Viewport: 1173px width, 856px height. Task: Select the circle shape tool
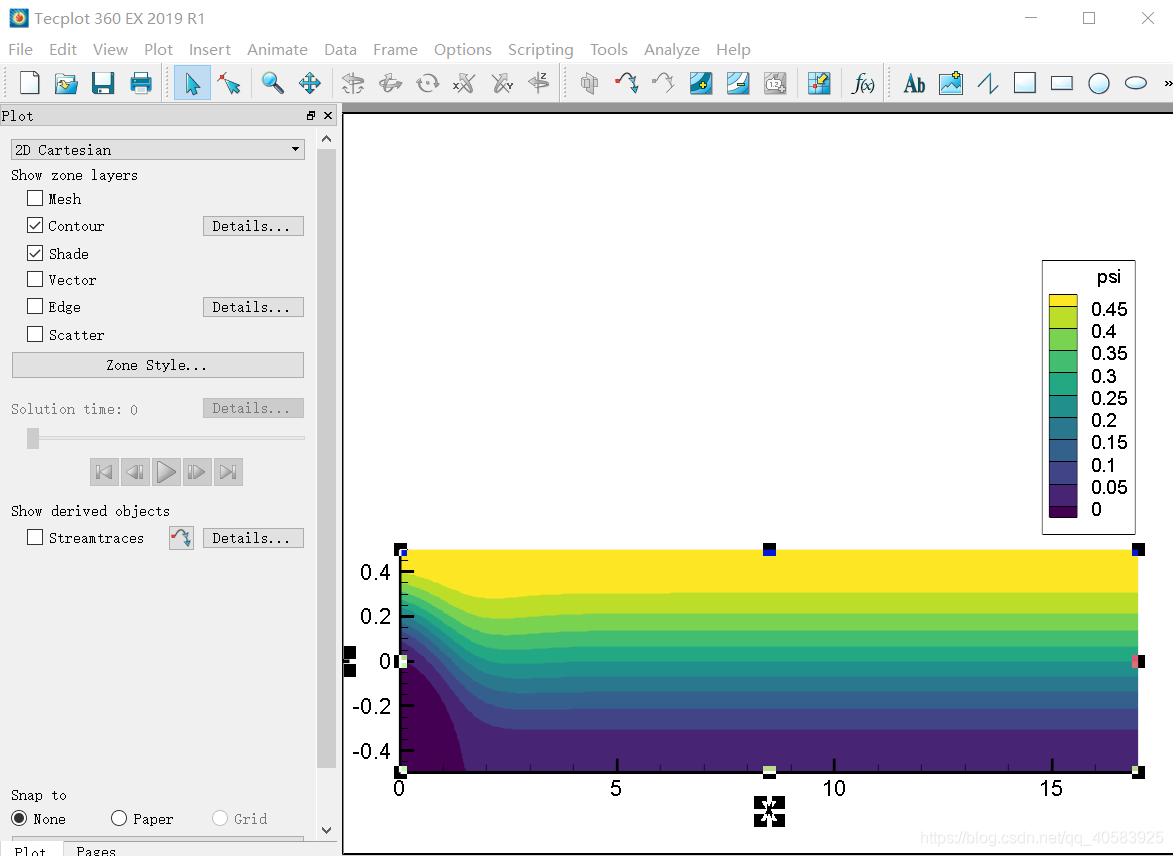coord(1099,82)
